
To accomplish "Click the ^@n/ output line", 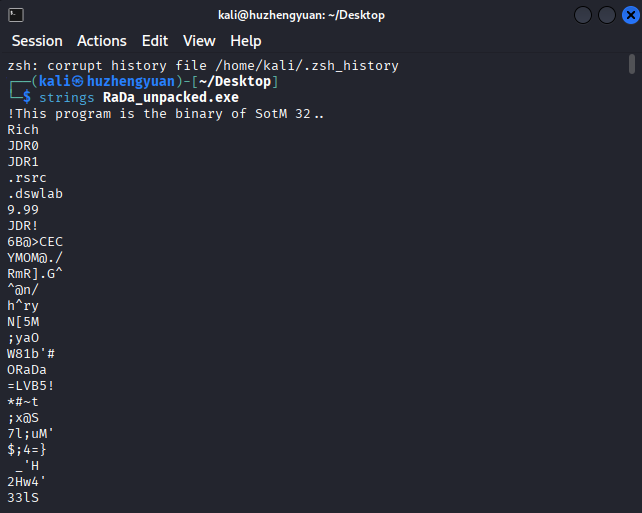I will (23, 290).
